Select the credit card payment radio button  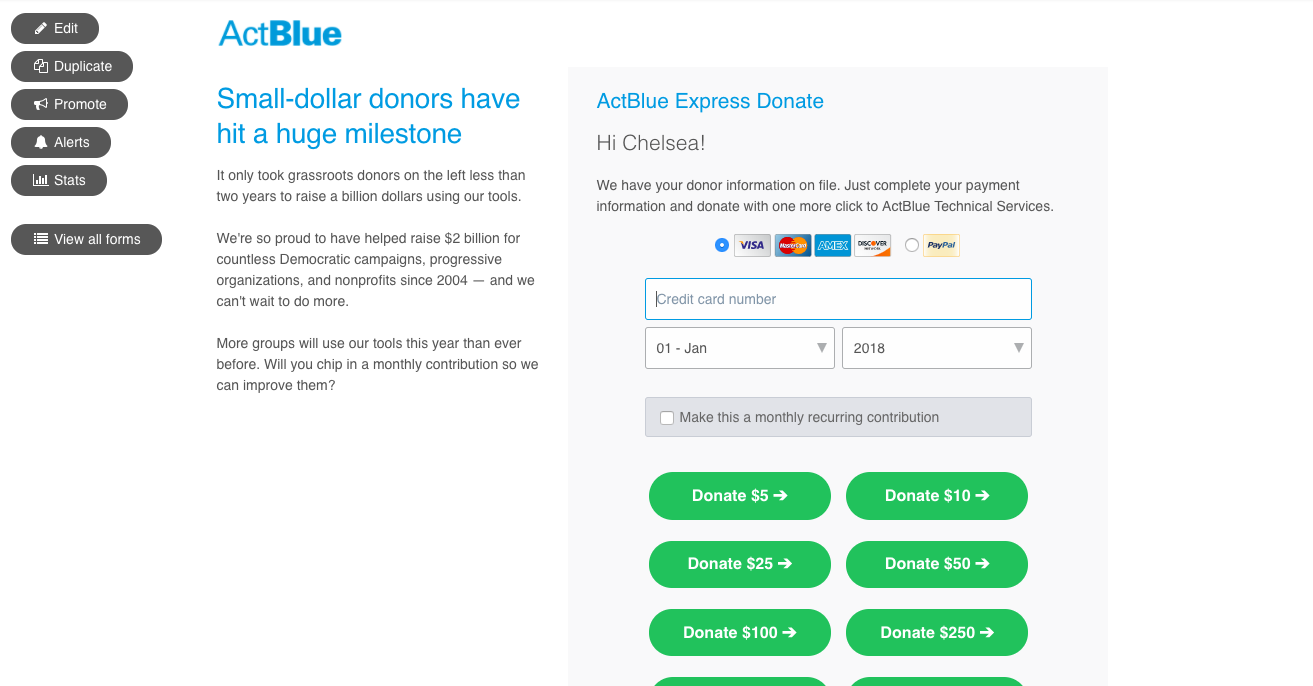[722, 245]
